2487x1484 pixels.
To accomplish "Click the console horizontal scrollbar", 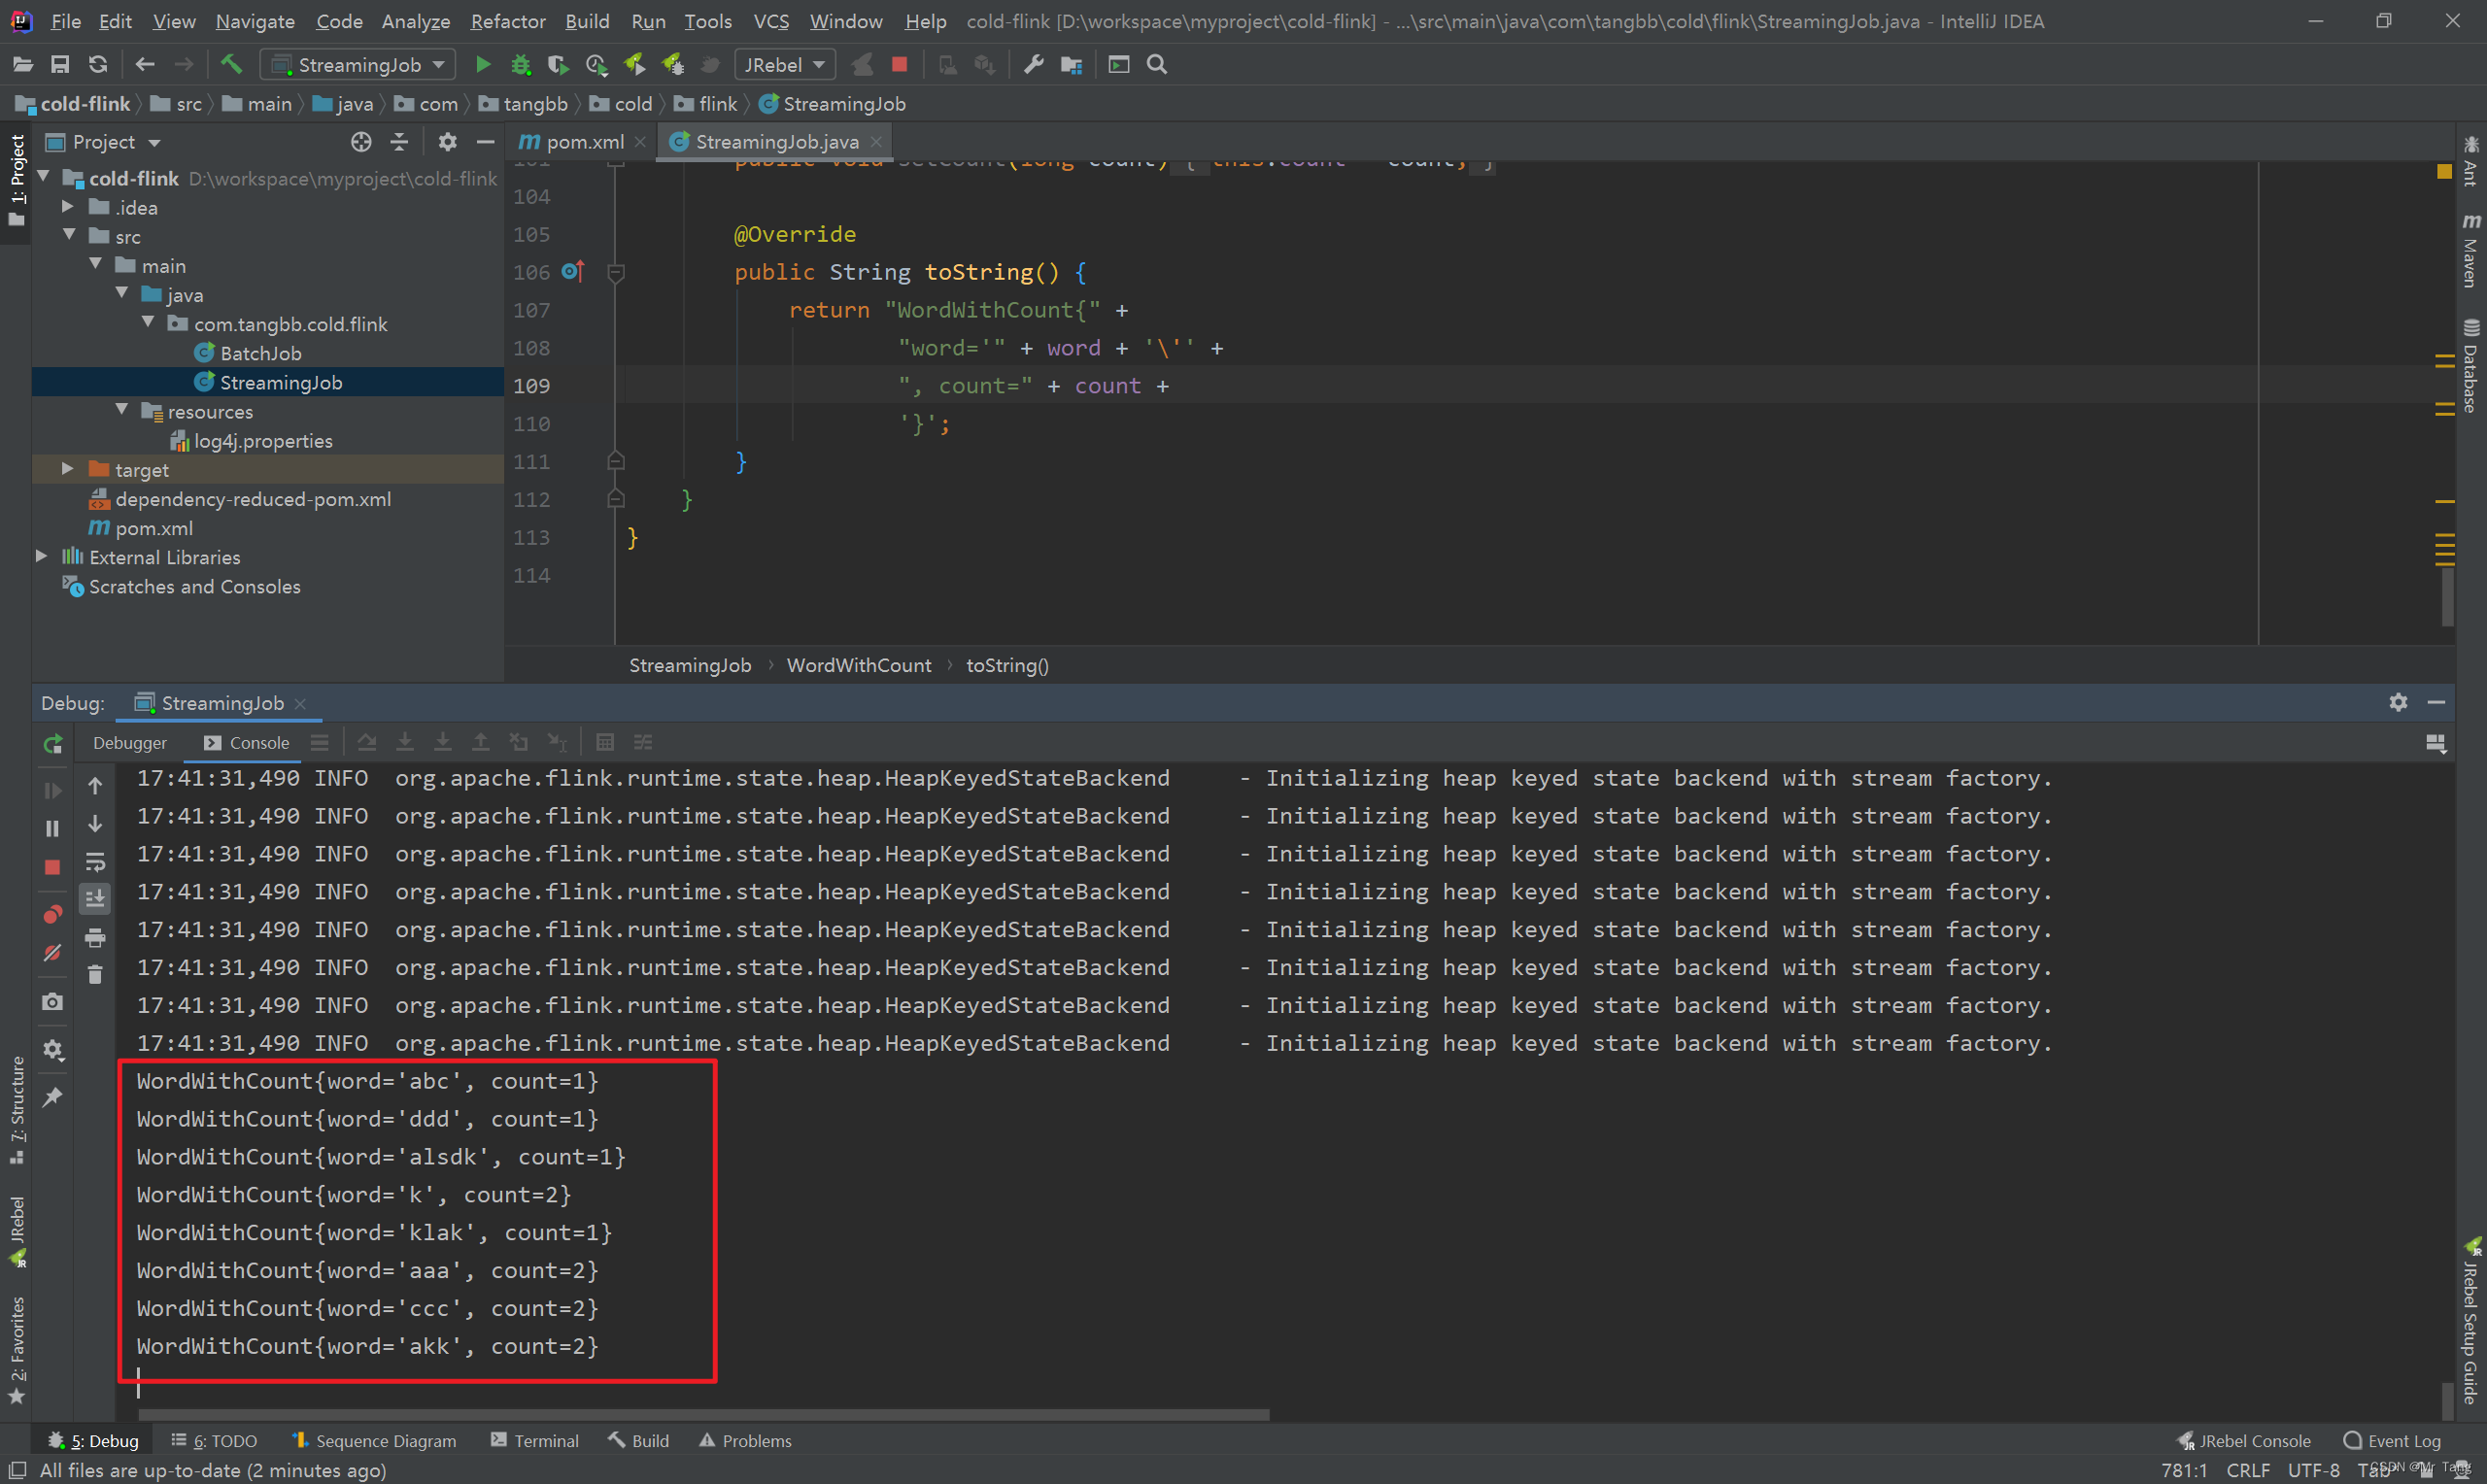I will pos(703,1415).
